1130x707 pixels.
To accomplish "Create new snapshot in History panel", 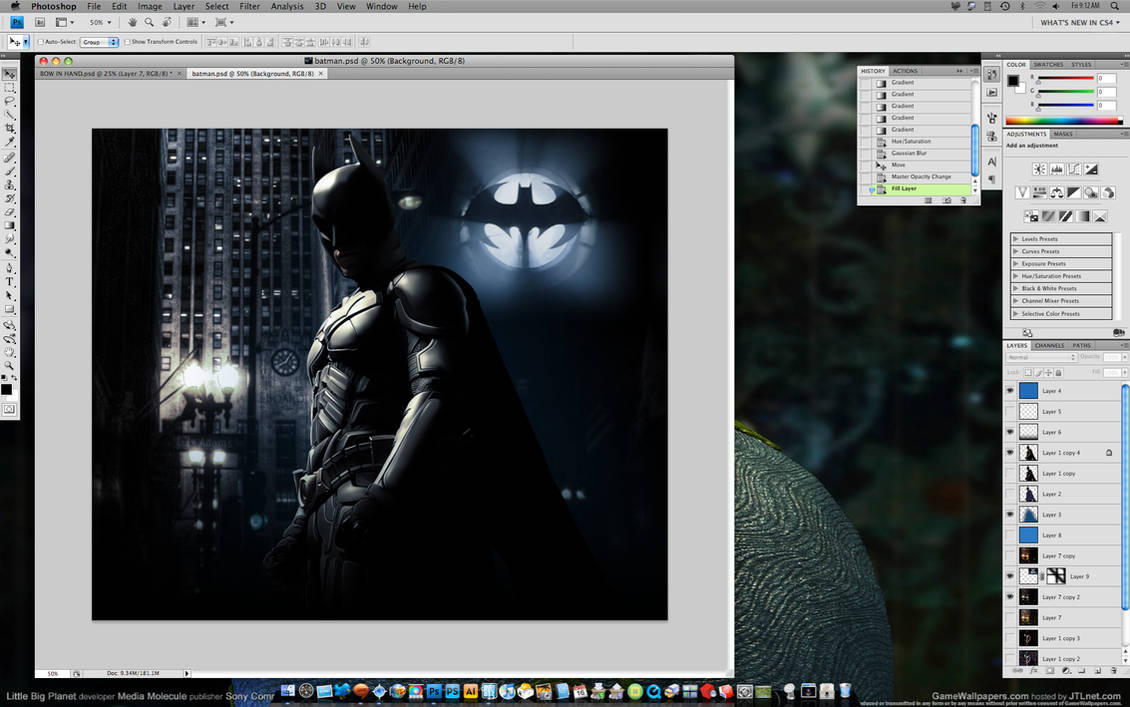I will click(947, 200).
